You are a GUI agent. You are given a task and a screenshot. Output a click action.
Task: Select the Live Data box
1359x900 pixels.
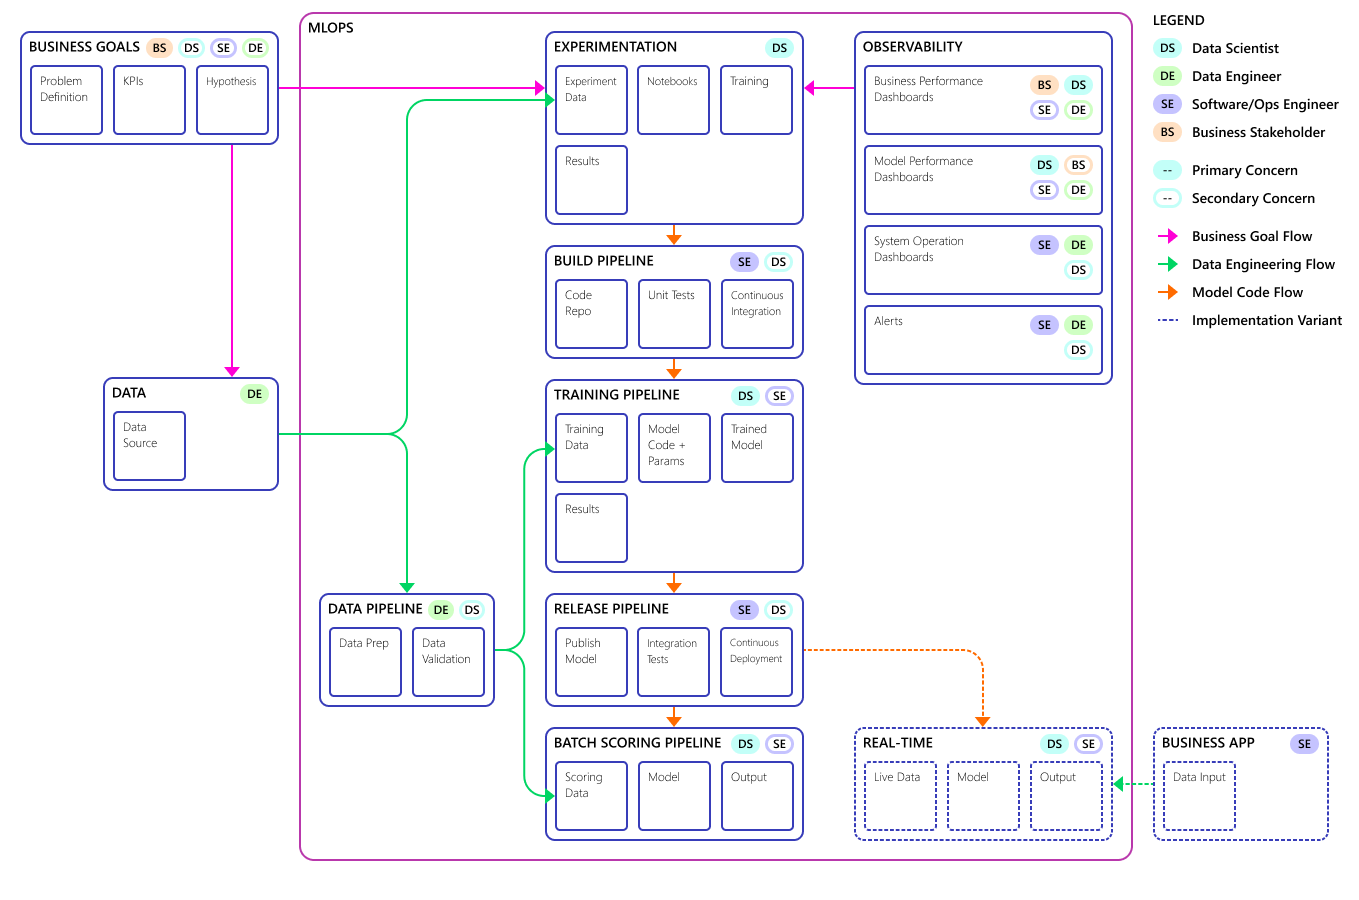click(x=900, y=796)
